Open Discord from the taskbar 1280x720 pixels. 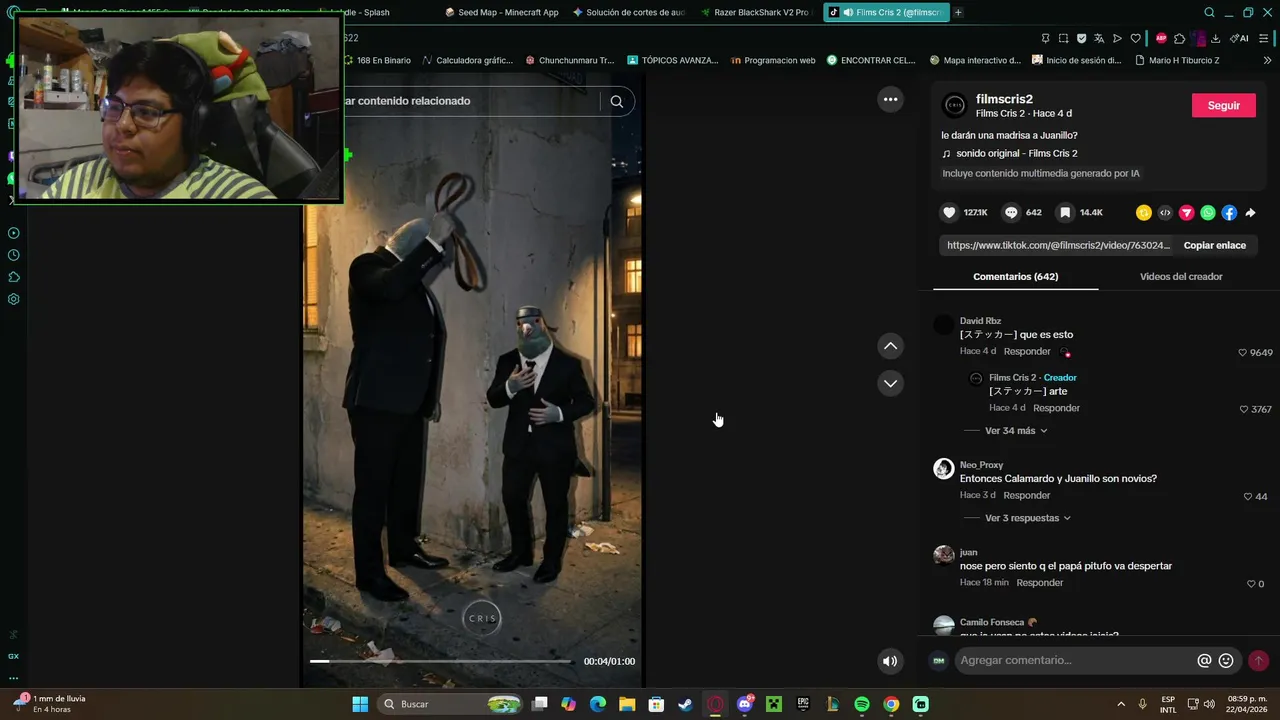(x=744, y=704)
